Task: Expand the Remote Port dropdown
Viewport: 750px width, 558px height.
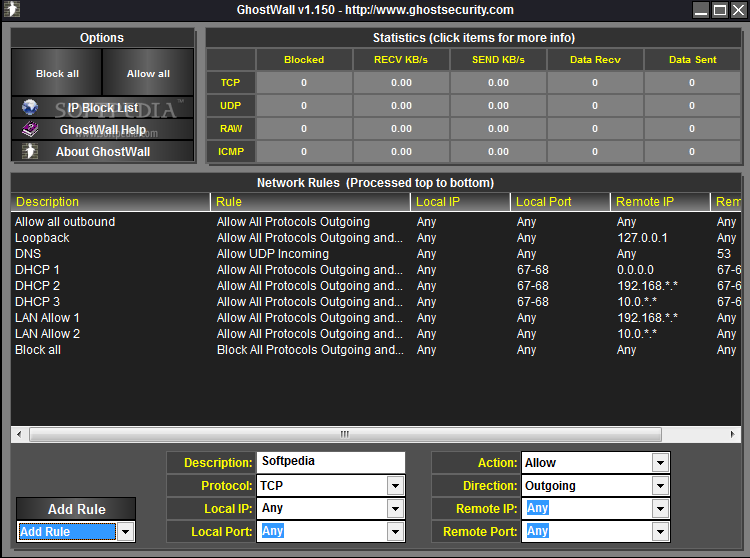Action: point(660,532)
